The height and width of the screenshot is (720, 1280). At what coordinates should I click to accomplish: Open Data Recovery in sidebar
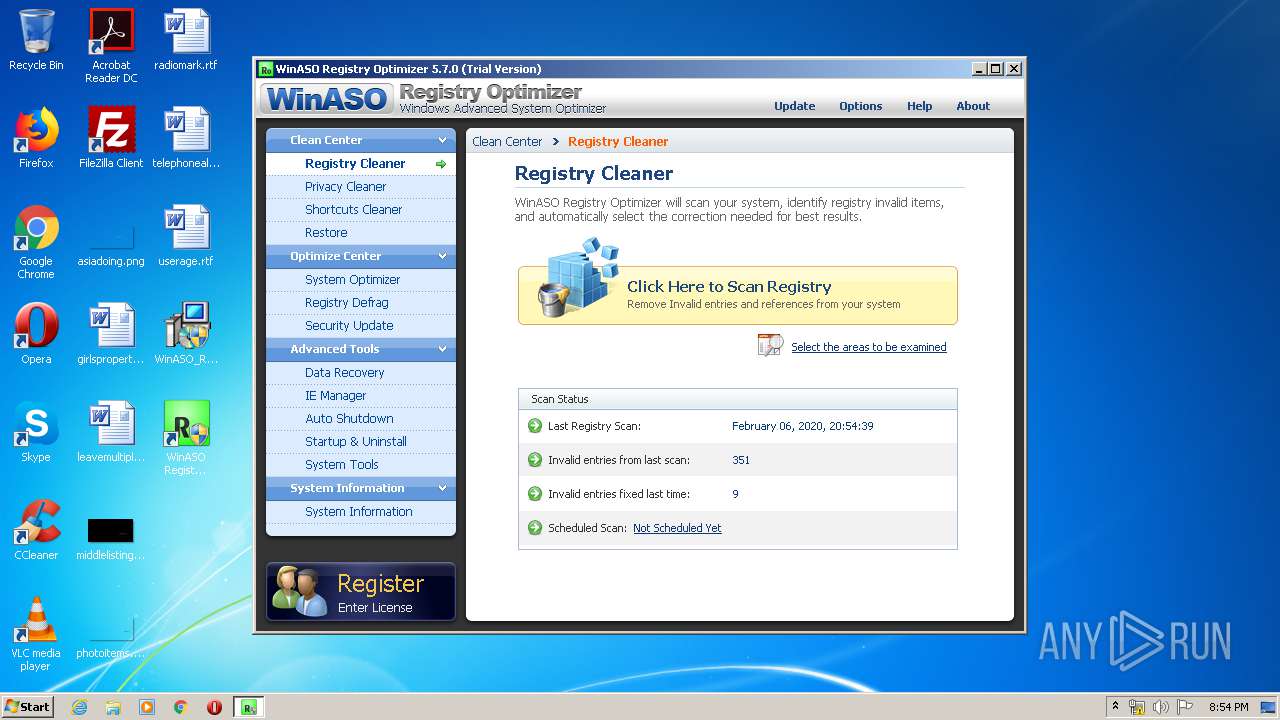tap(360, 372)
